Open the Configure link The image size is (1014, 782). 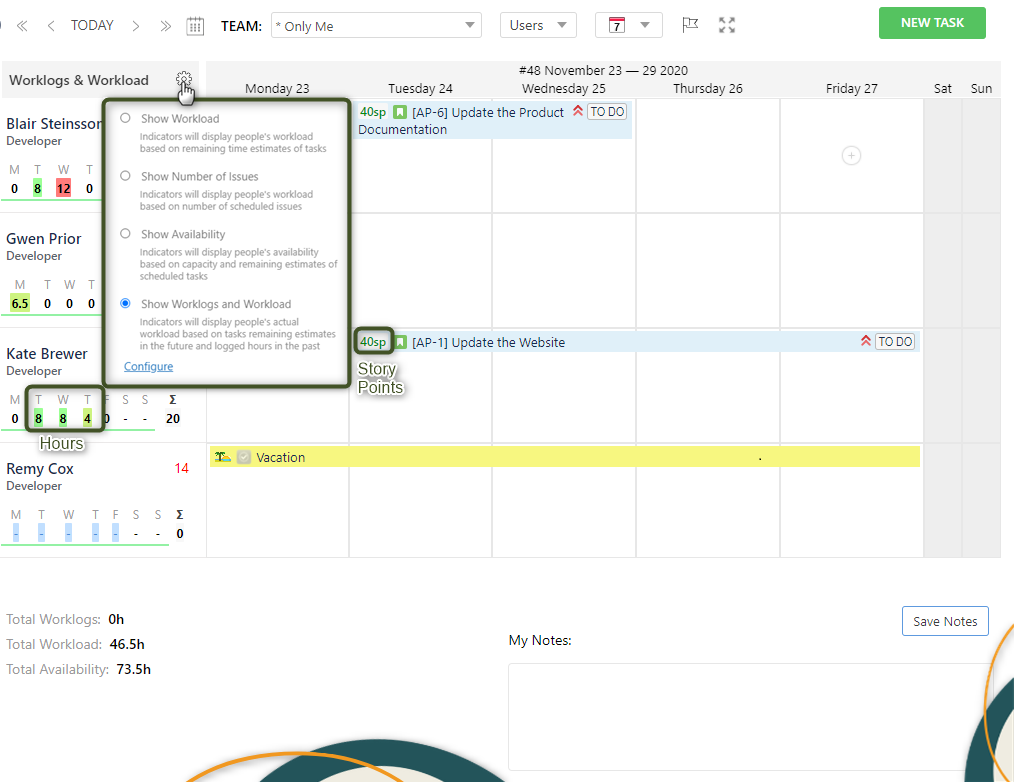click(148, 366)
